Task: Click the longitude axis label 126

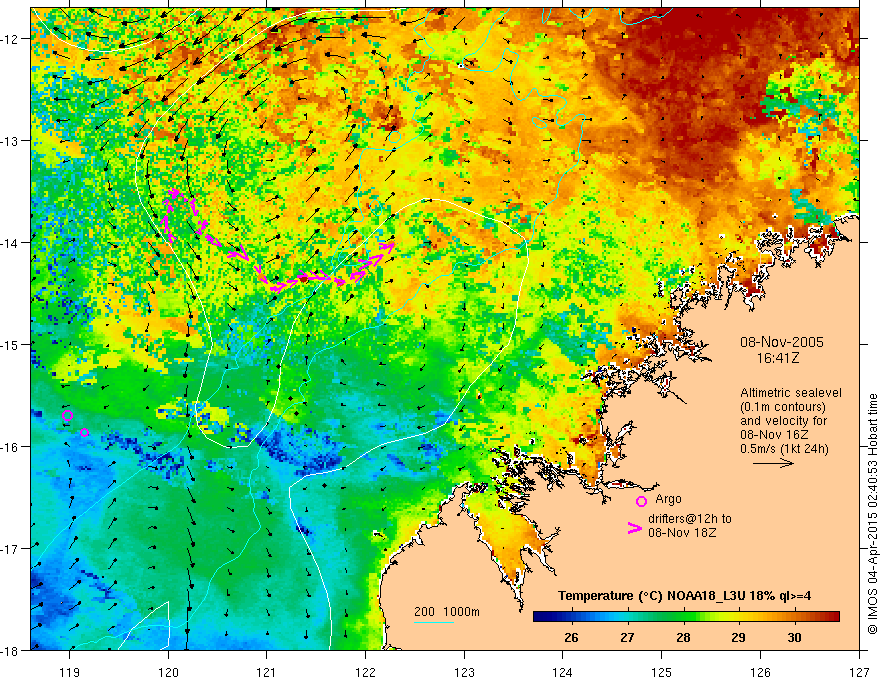Action: [760, 672]
